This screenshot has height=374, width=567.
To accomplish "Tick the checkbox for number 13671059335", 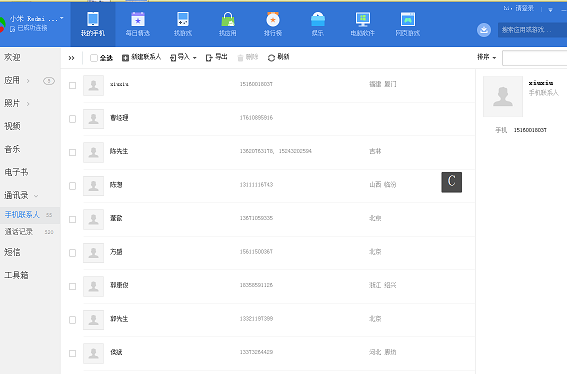I will [x=72, y=220].
